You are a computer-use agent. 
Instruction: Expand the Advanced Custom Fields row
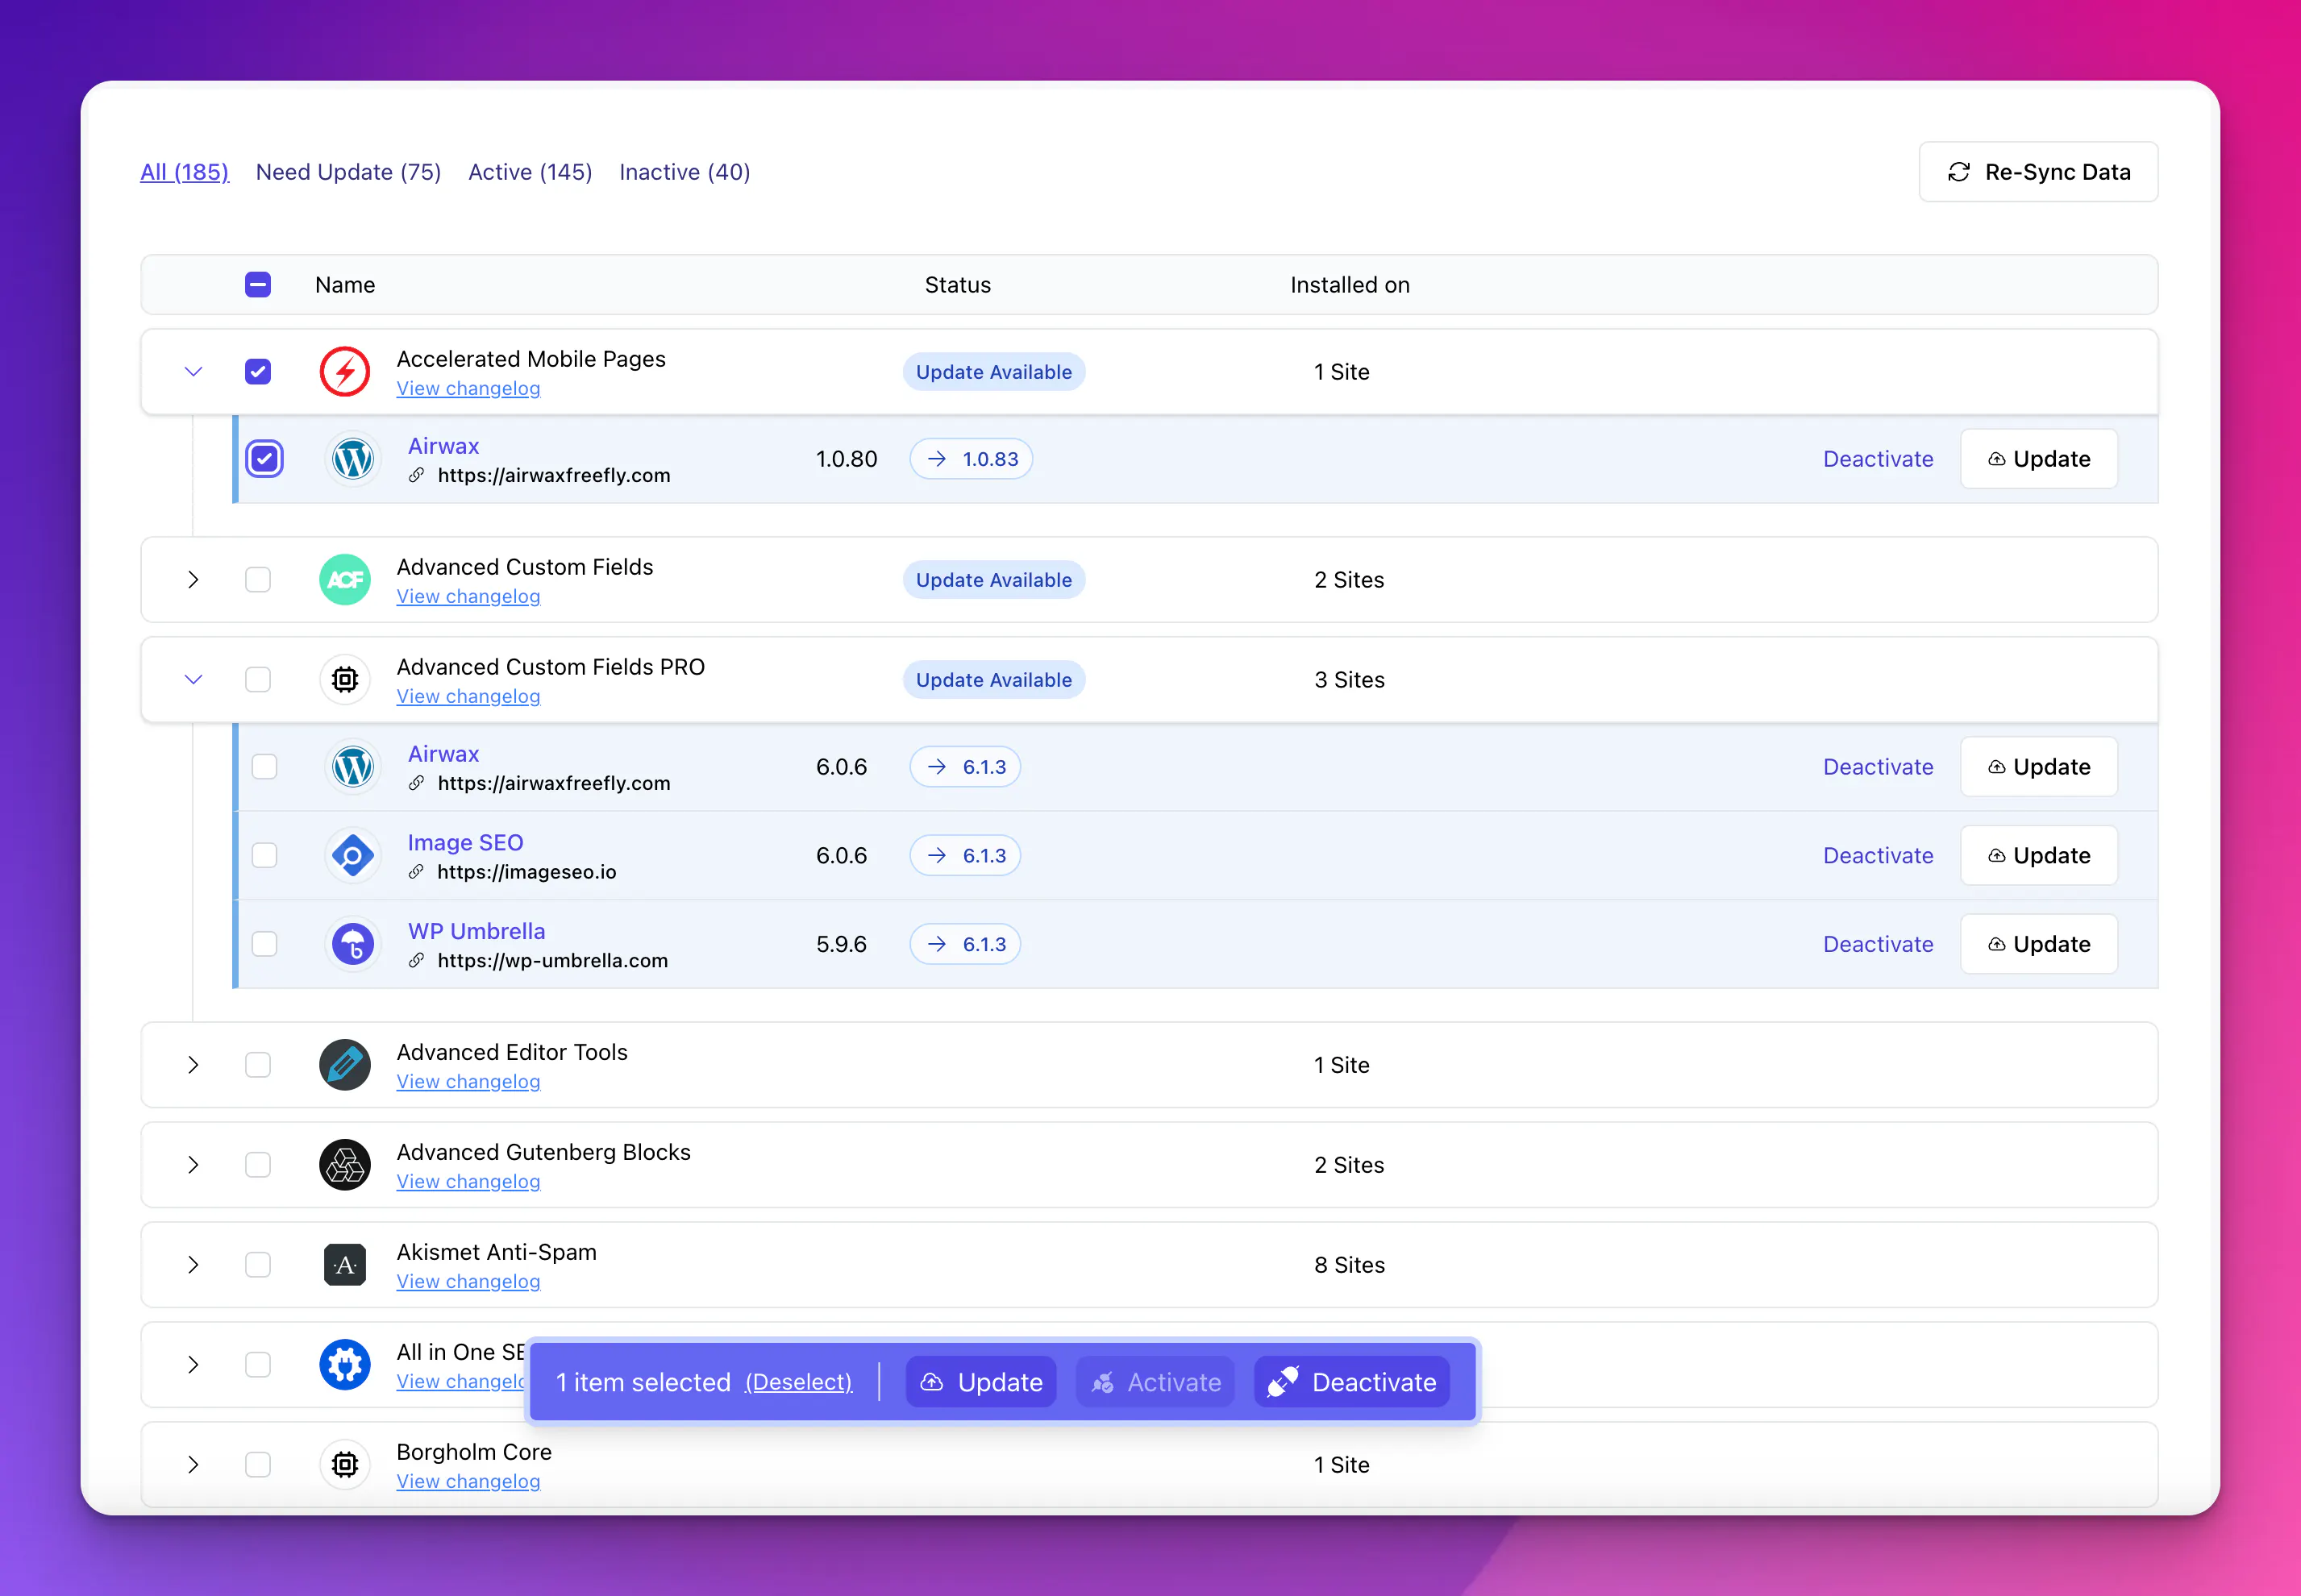(x=193, y=580)
